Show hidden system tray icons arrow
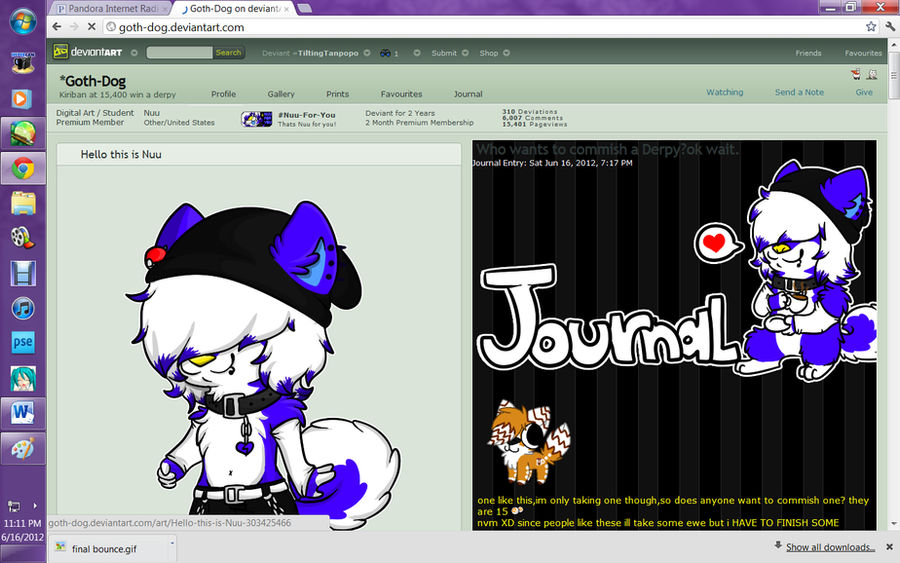 coord(34,506)
